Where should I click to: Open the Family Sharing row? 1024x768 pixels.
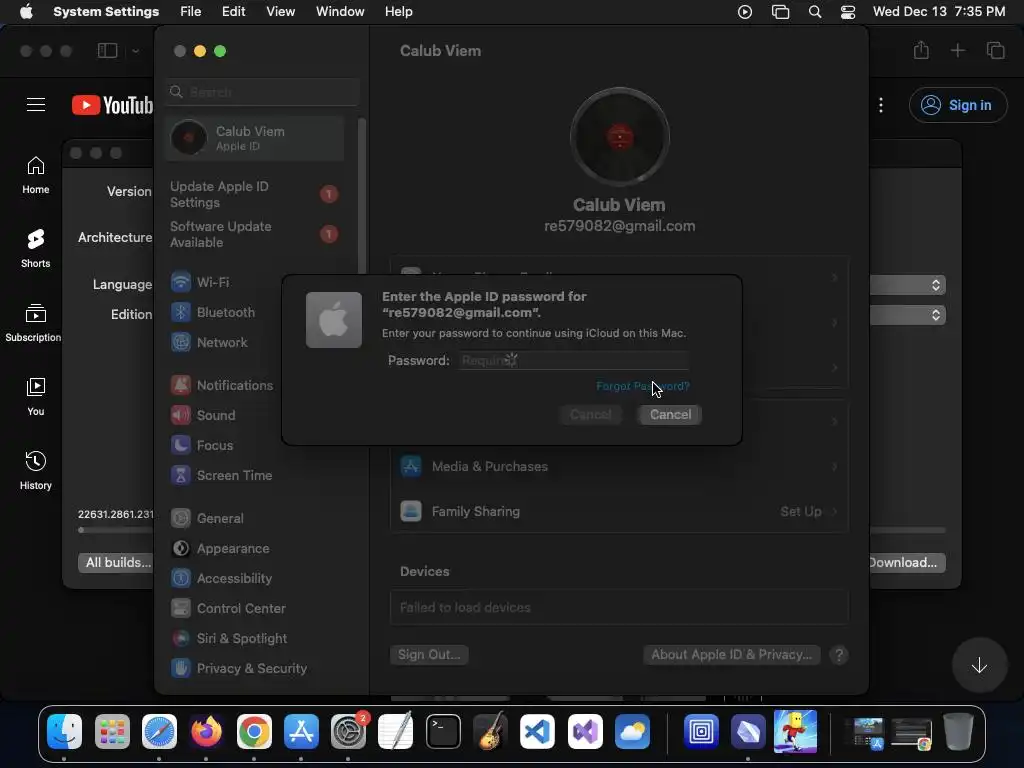[x=619, y=511]
